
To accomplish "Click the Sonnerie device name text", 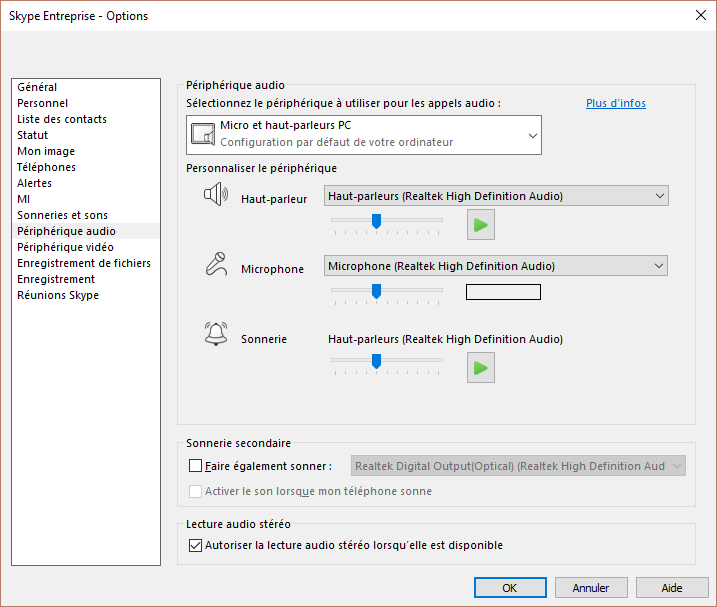I will pyautogui.click(x=445, y=339).
